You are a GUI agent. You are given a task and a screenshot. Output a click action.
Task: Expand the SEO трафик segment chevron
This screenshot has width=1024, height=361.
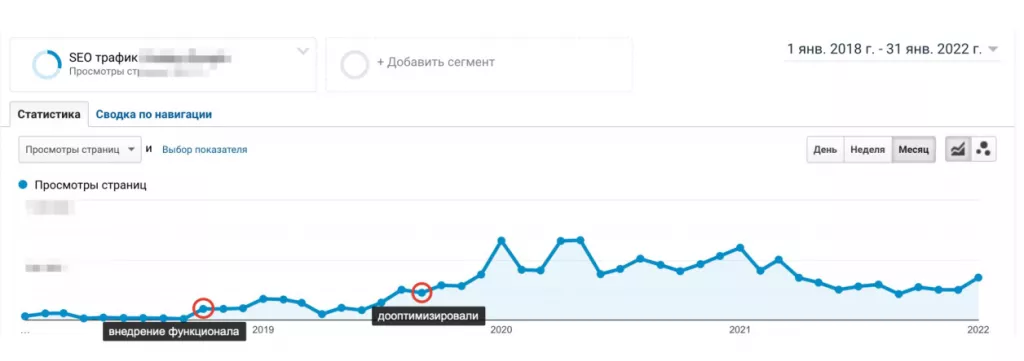click(303, 52)
